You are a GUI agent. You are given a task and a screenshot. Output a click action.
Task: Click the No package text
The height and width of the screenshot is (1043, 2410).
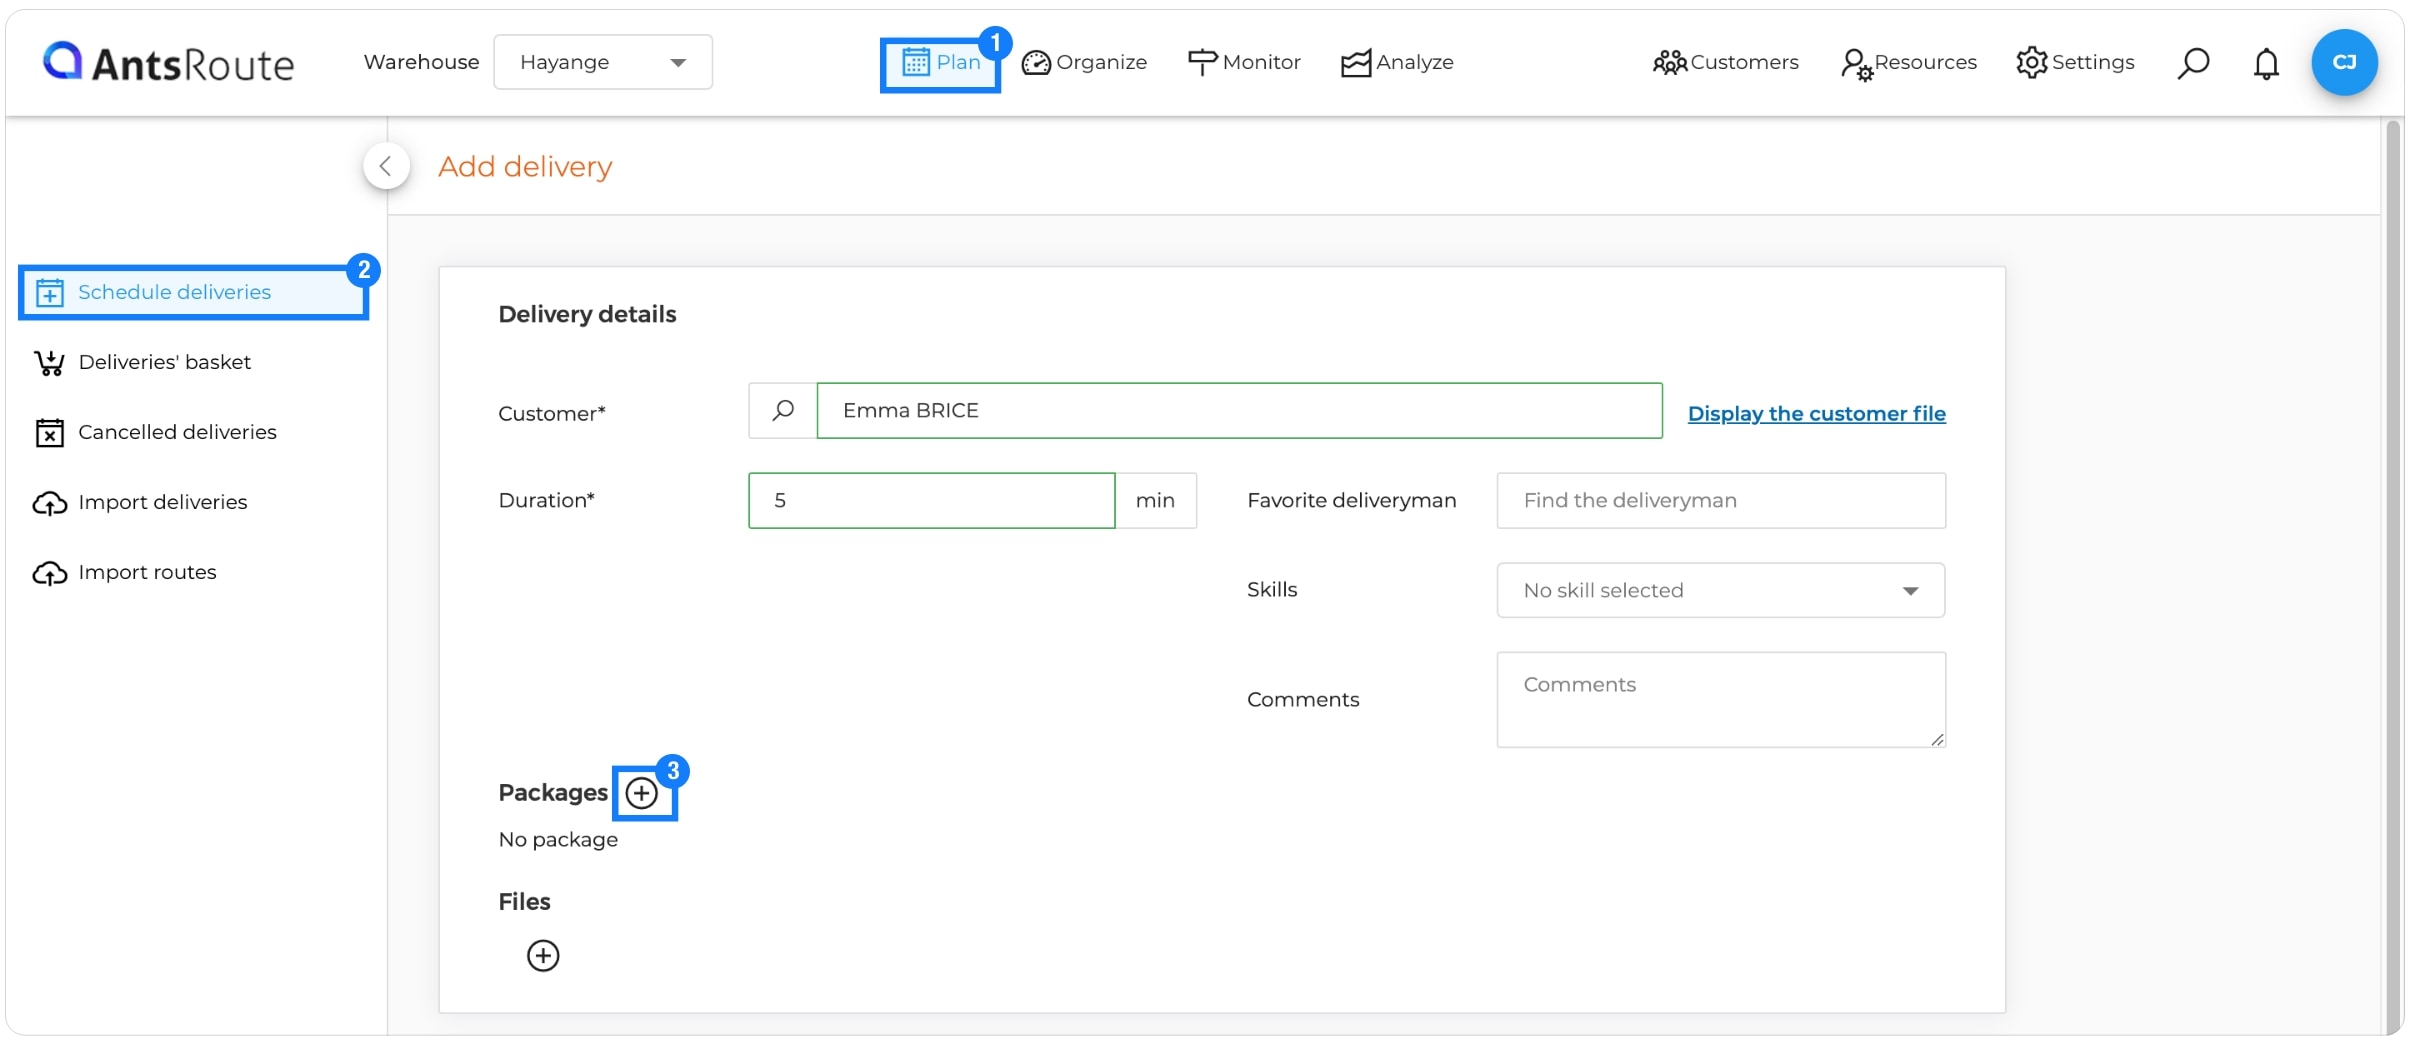(558, 840)
